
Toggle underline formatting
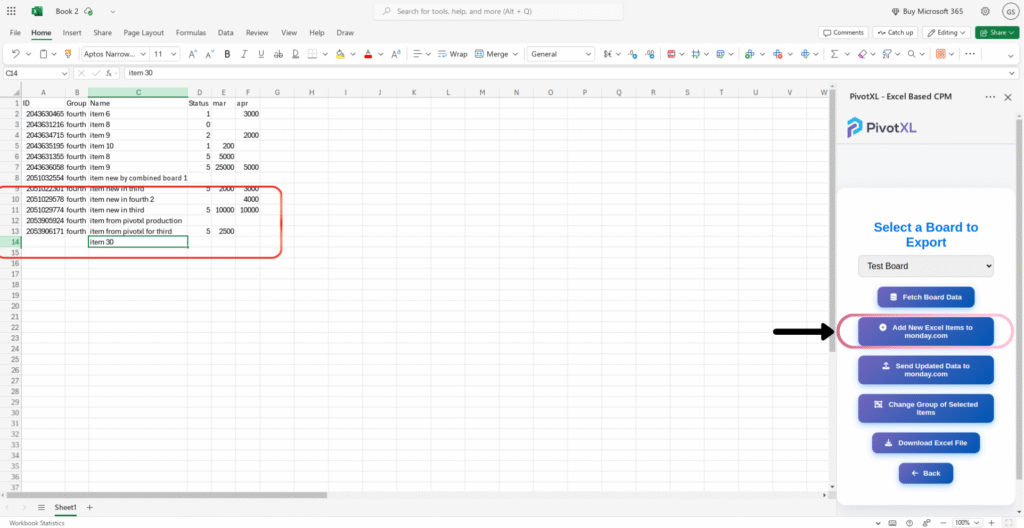coord(261,54)
